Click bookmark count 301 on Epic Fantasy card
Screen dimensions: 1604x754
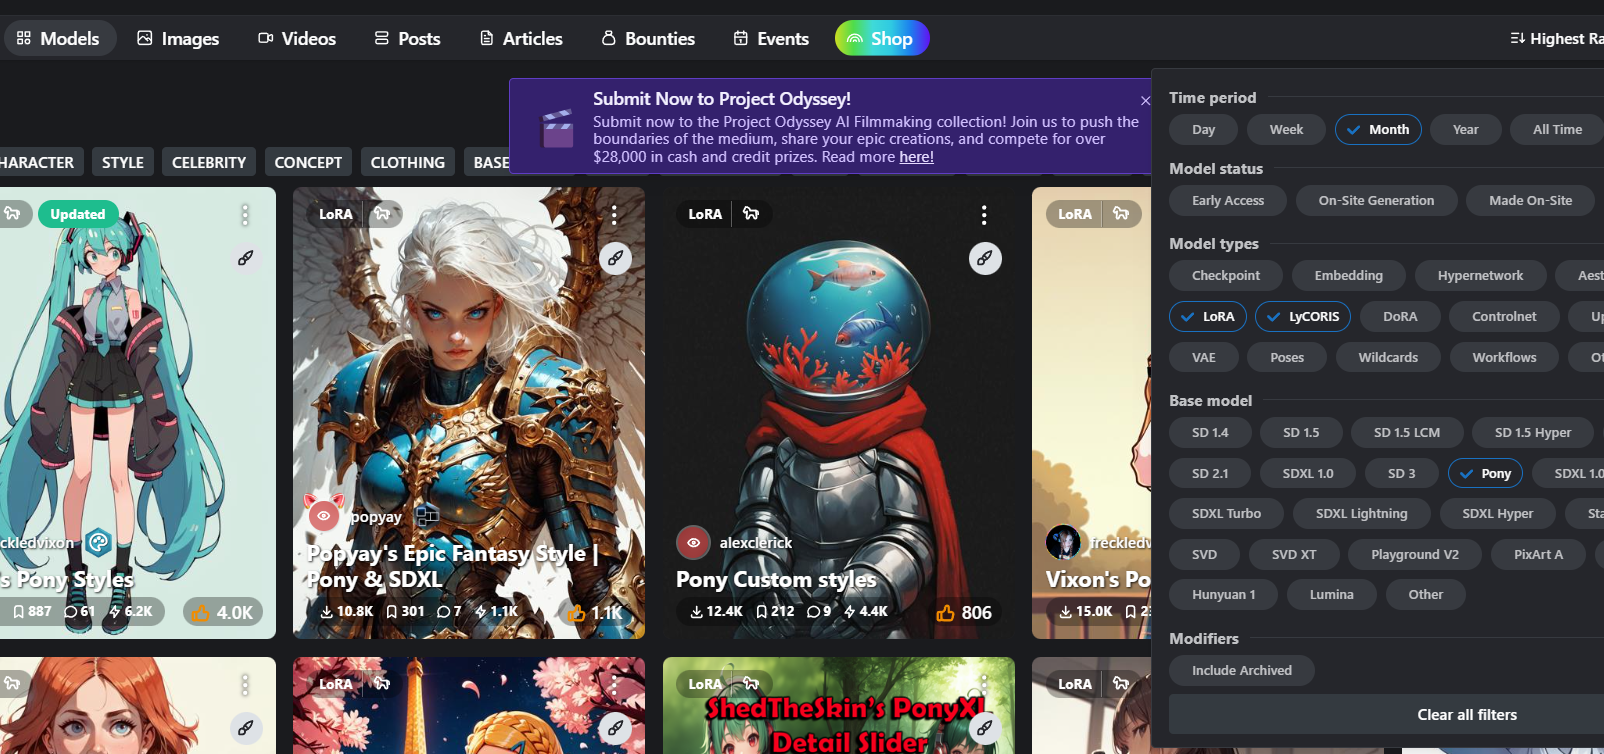(x=405, y=611)
